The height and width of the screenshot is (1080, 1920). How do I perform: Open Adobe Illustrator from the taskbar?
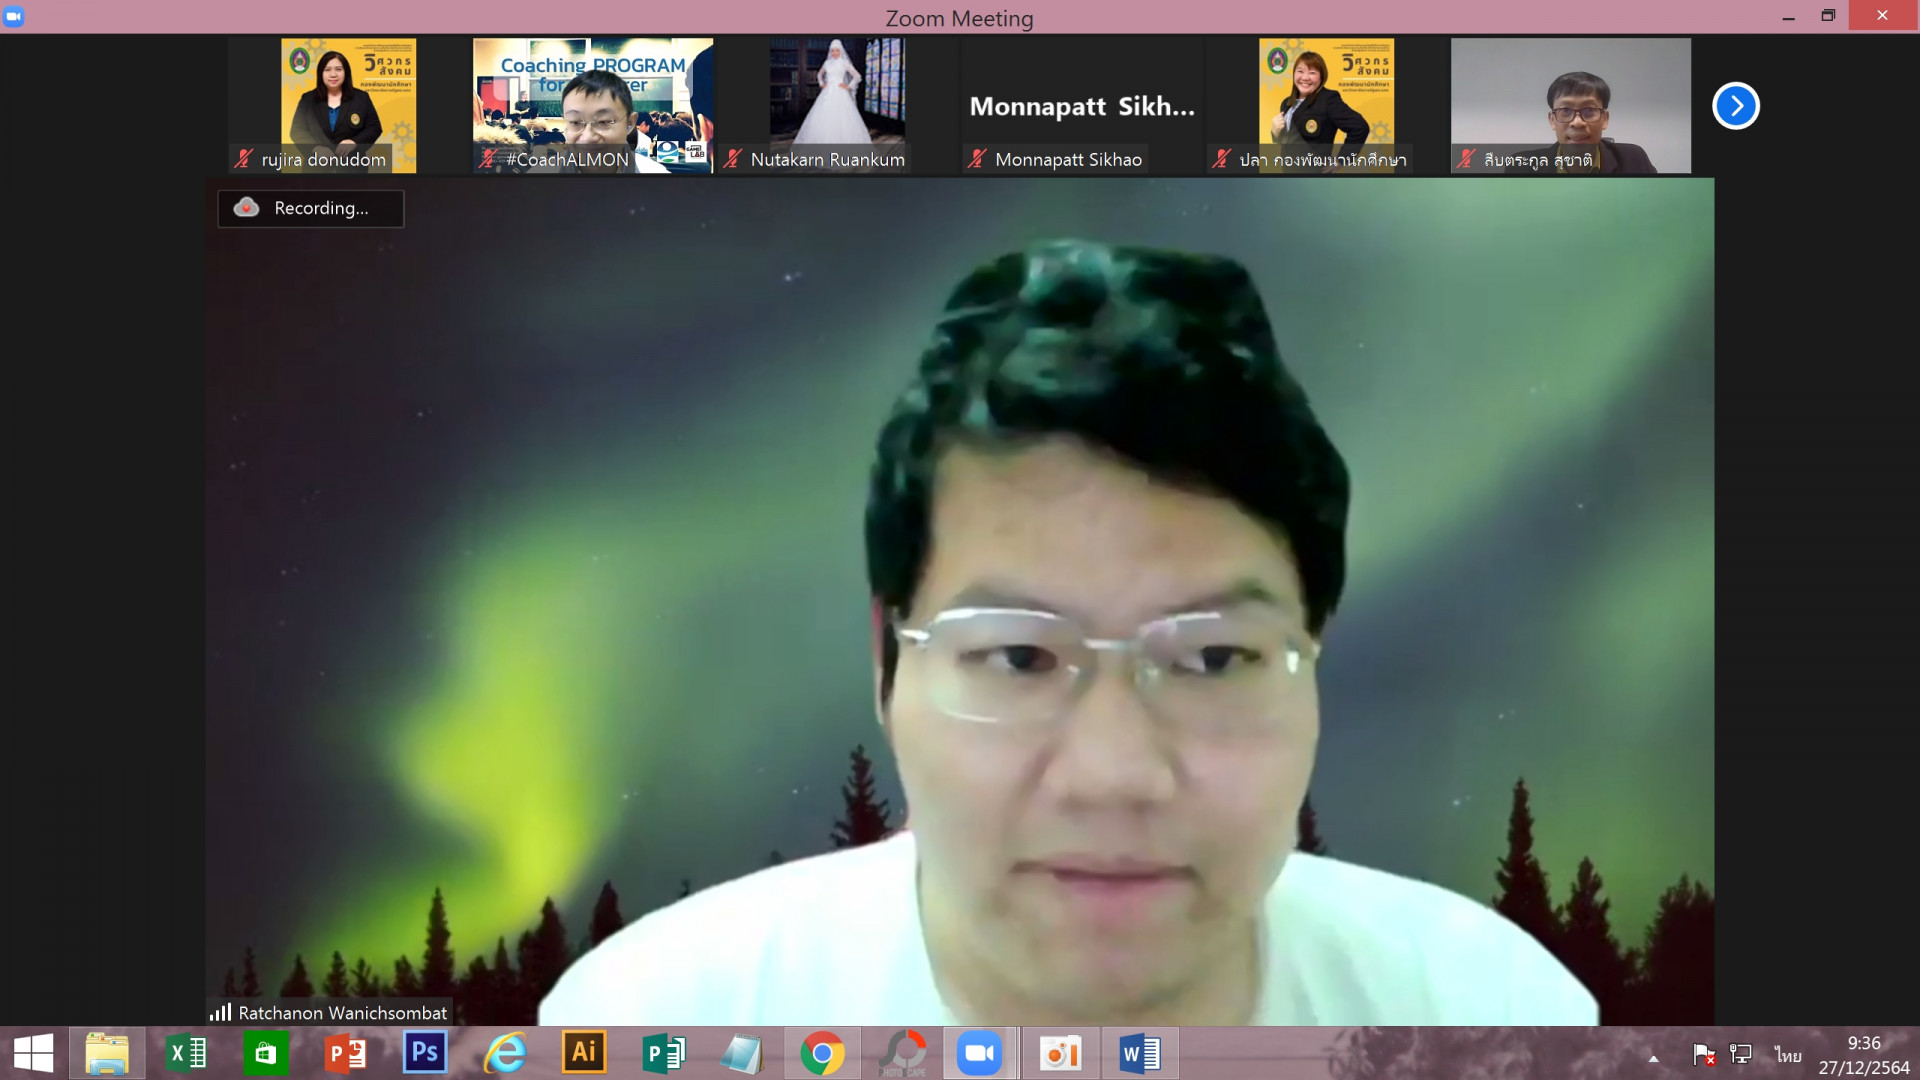coord(584,1053)
